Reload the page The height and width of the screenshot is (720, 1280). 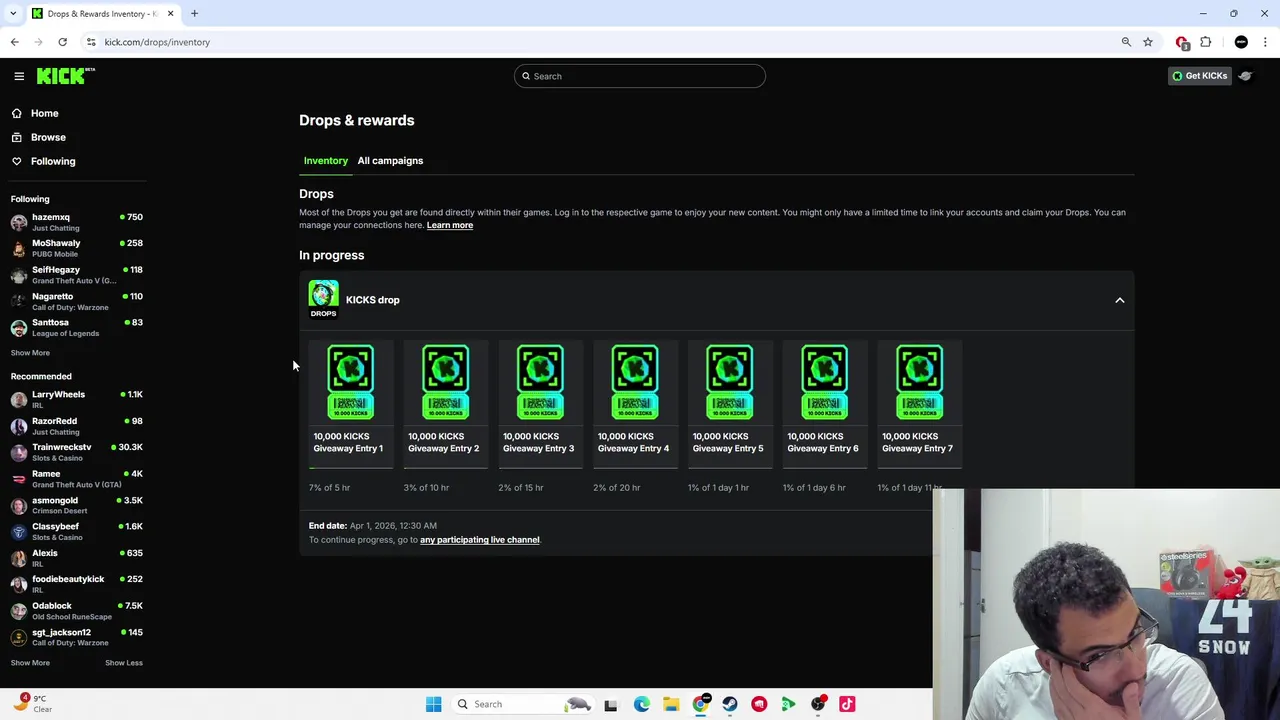click(62, 42)
